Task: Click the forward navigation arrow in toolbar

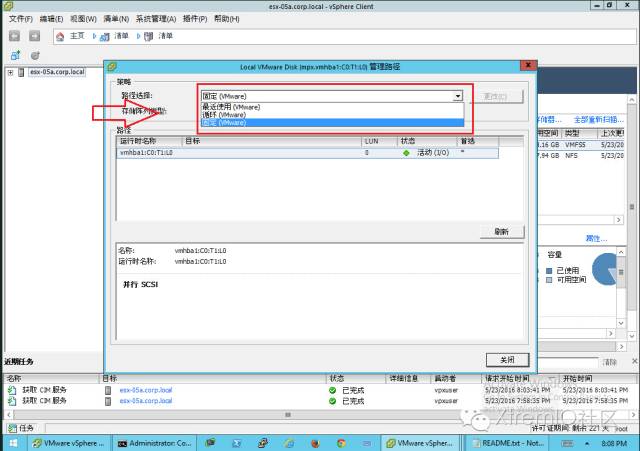Action: tap(35, 36)
